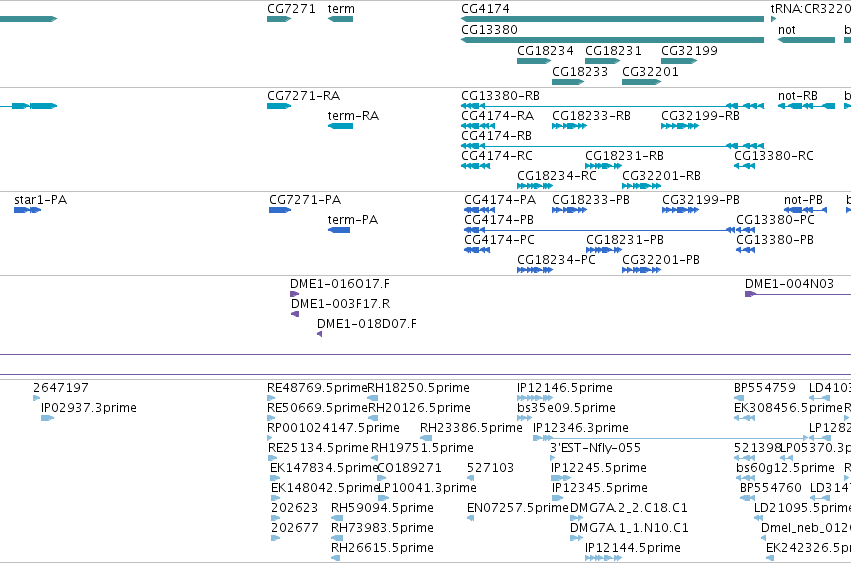This screenshot has height=563, width=851.
Task: Open protein CG13380-PB
Action: tap(774, 240)
